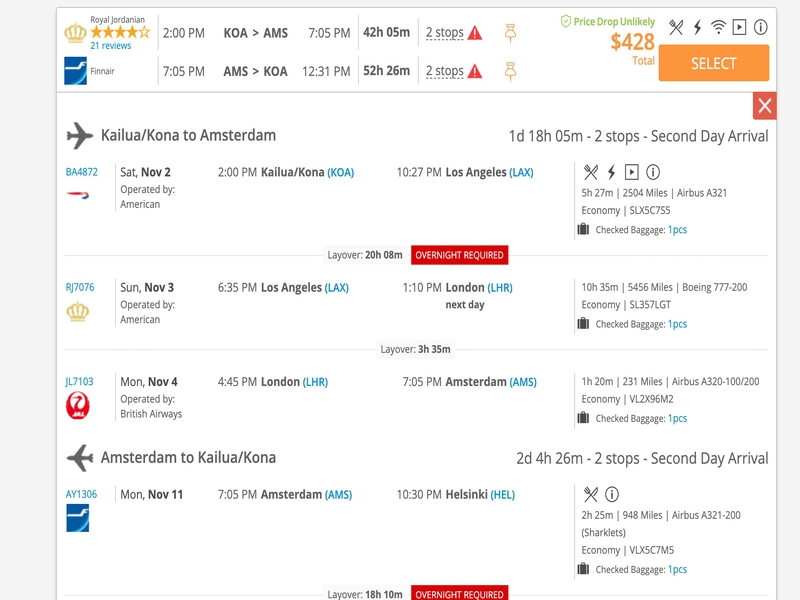Click the video entertainment icon on BA4872
The image size is (800, 600).
632,172
